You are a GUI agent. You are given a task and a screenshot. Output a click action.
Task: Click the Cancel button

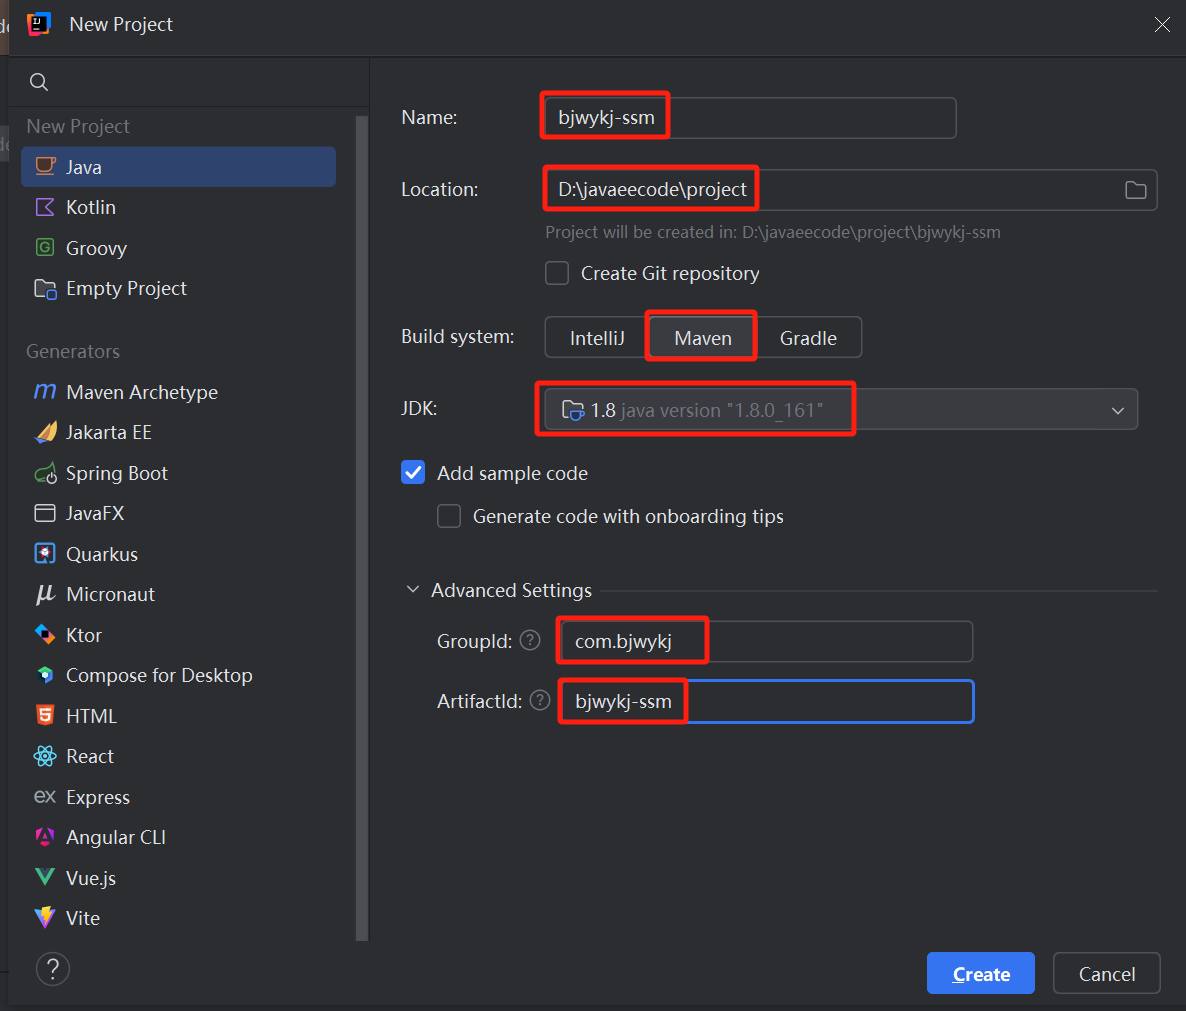click(1107, 973)
